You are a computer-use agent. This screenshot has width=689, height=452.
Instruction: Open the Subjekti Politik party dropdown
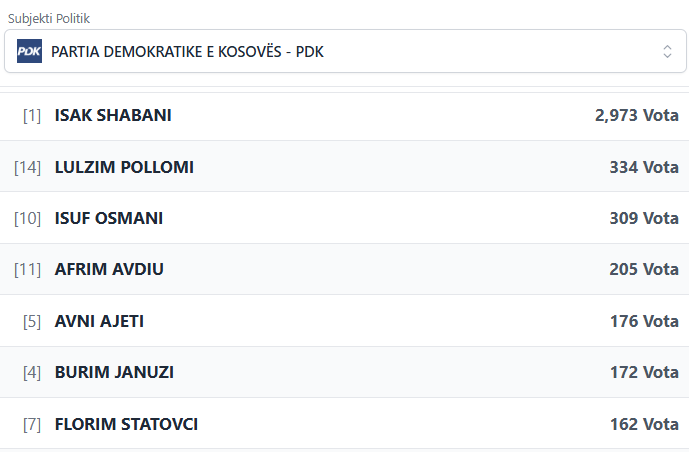(344, 51)
